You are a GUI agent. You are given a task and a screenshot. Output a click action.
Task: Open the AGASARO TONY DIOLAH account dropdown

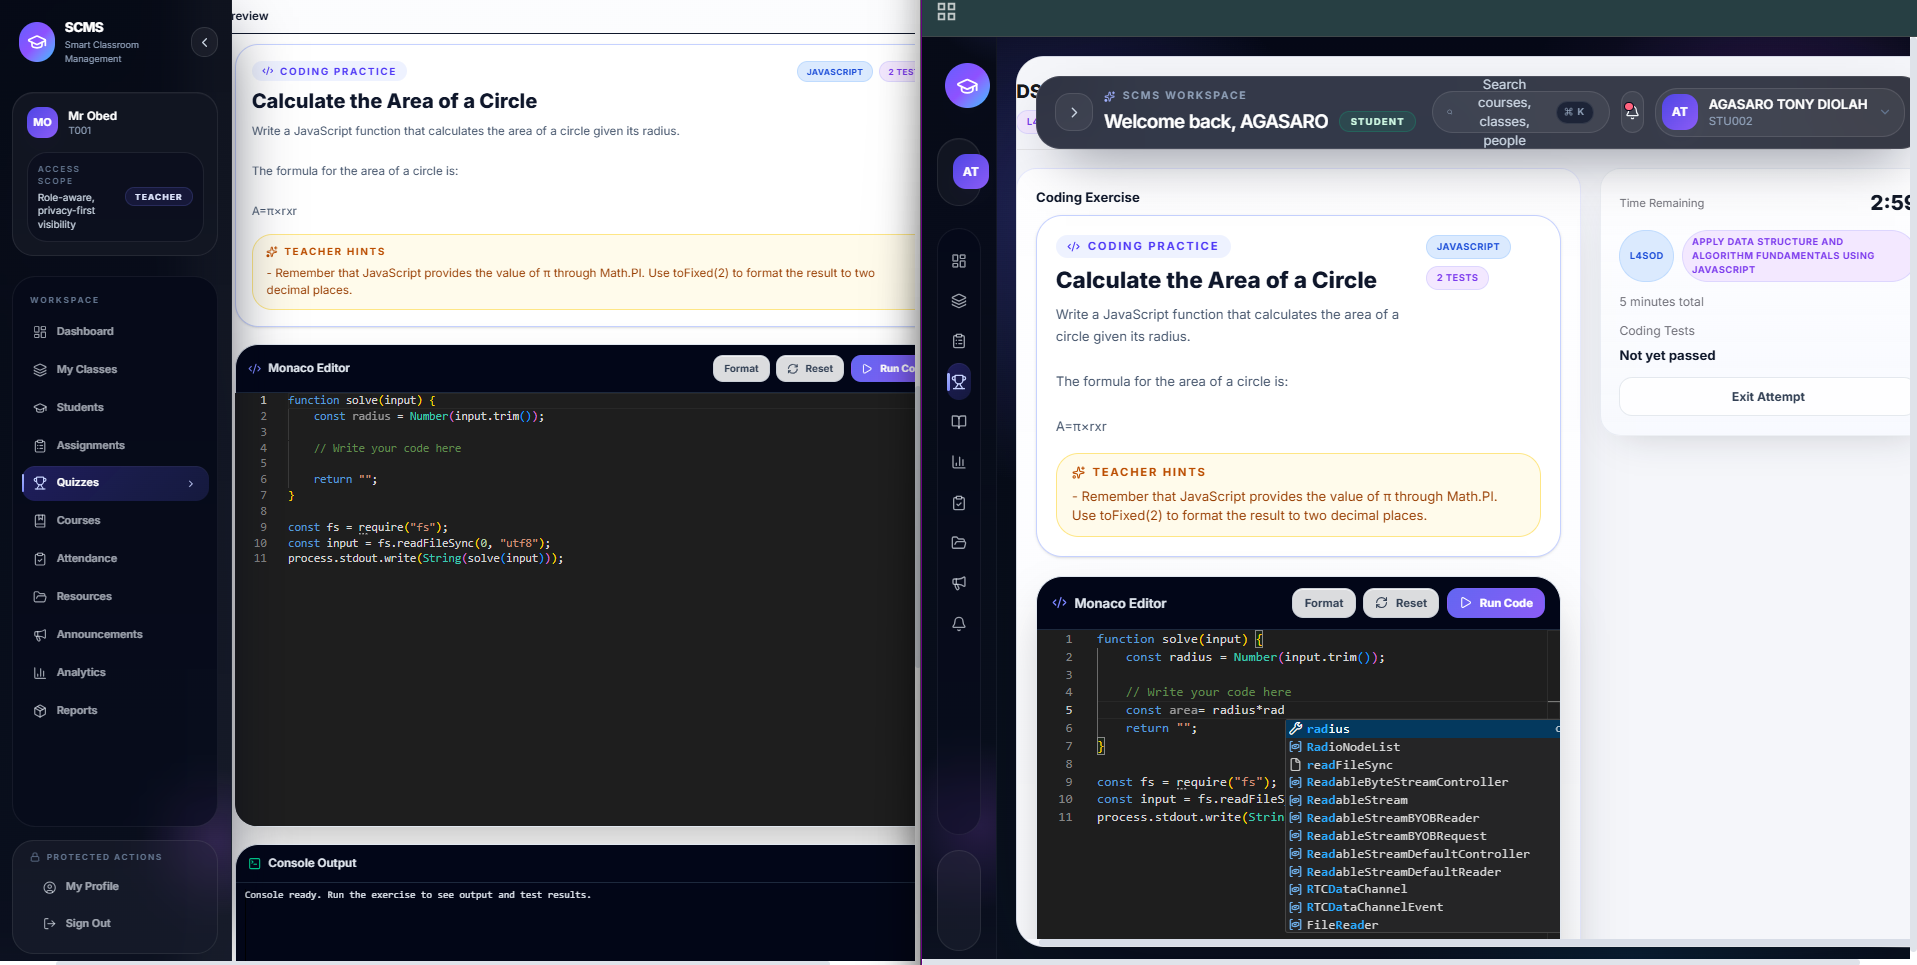pyautogui.click(x=1780, y=112)
